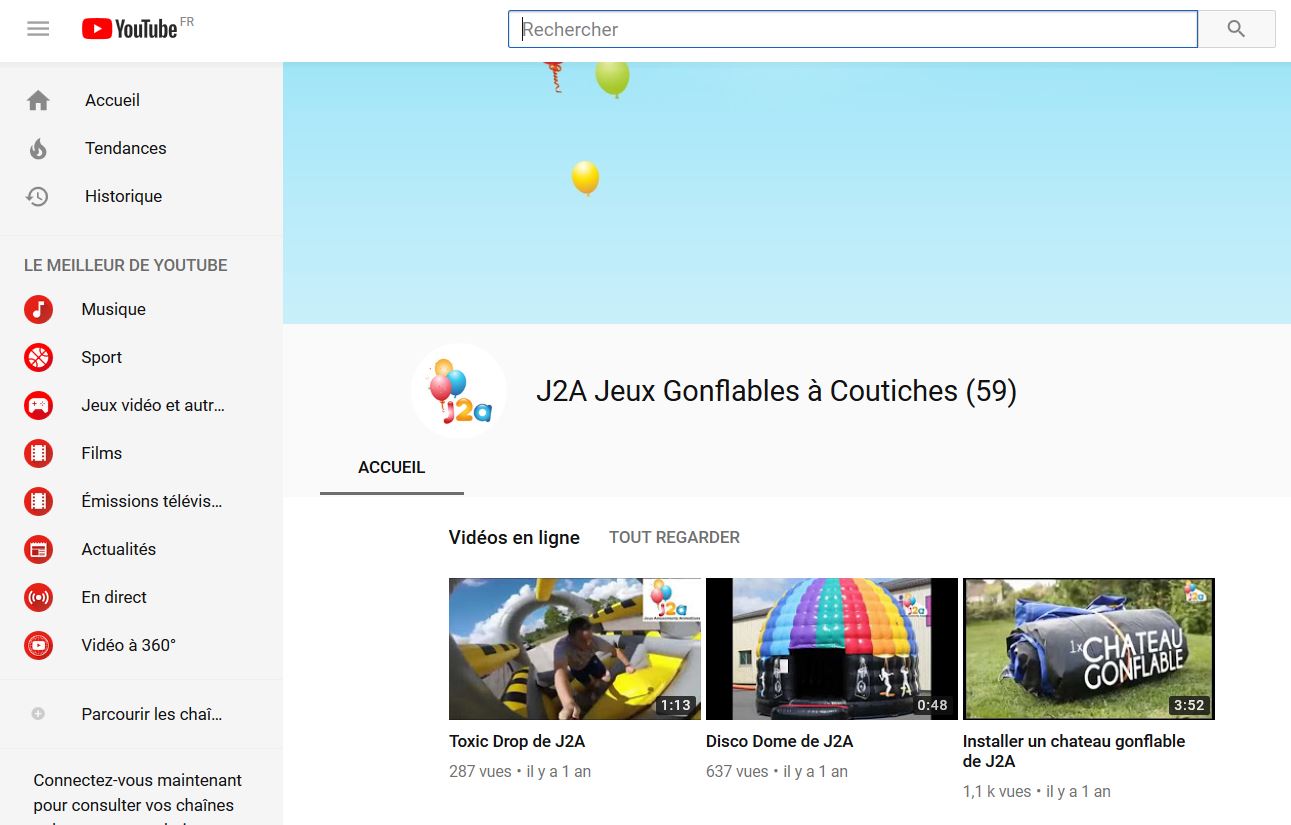Click the Actualités news icon

(x=38, y=549)
